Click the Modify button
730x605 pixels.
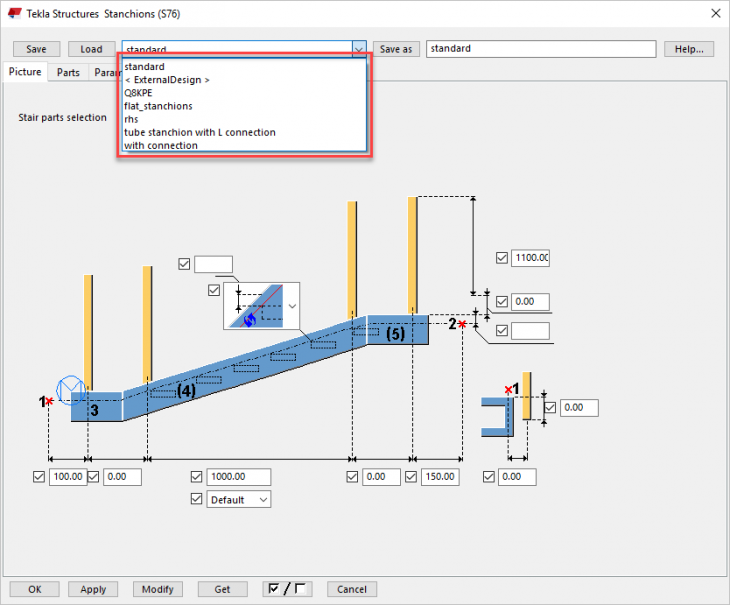click(x=159, y=589)
